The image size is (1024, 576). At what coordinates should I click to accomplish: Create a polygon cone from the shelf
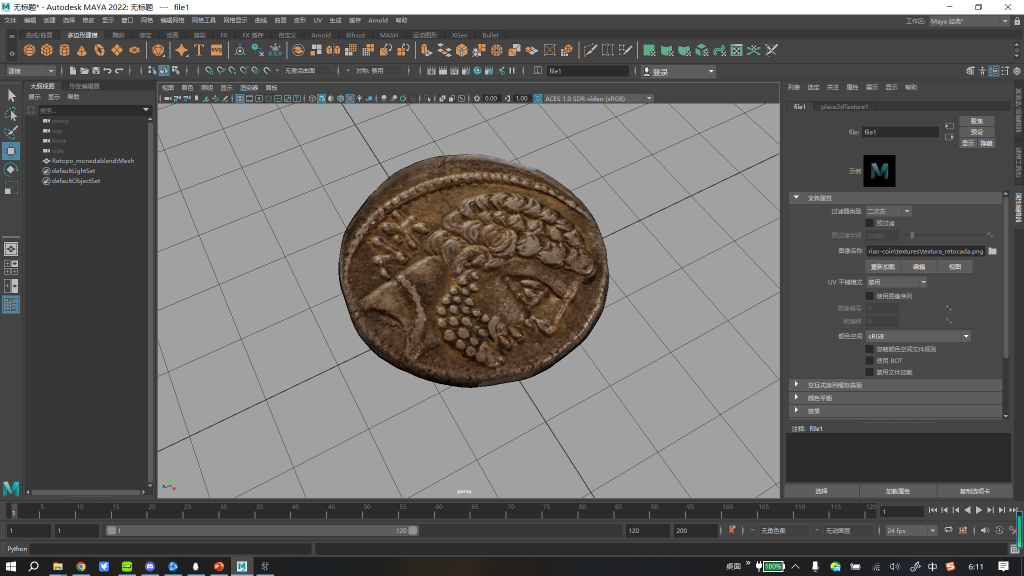82,50
